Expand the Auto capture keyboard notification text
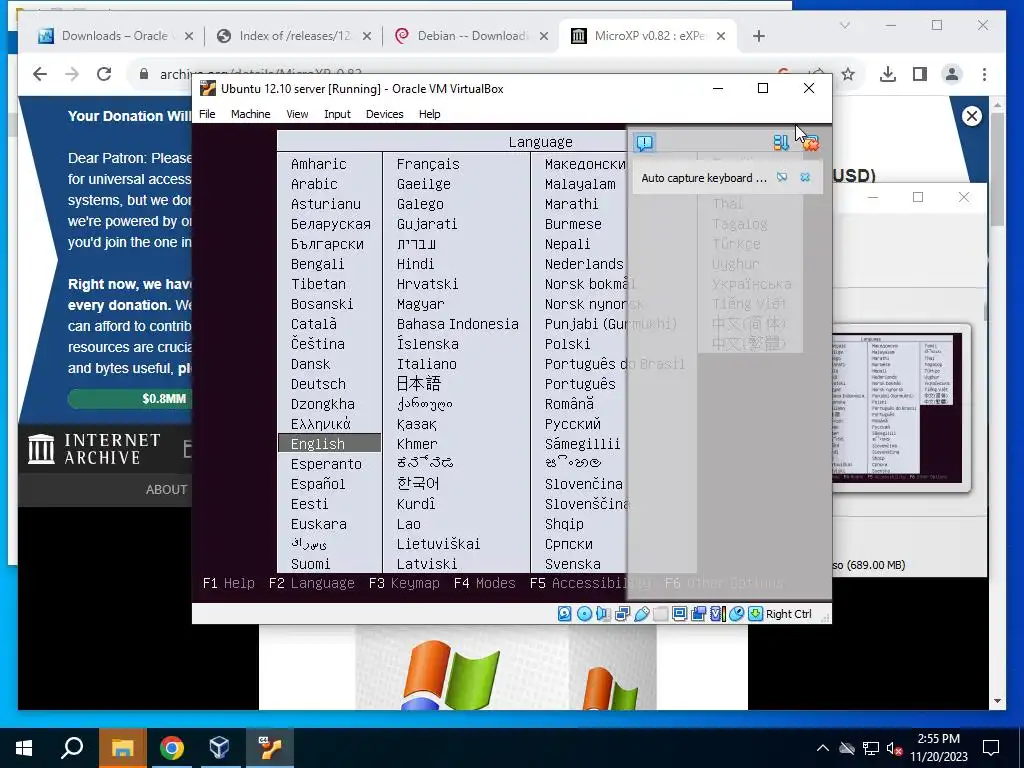The height and width of the screenshot is (768, 1024). 704,178
